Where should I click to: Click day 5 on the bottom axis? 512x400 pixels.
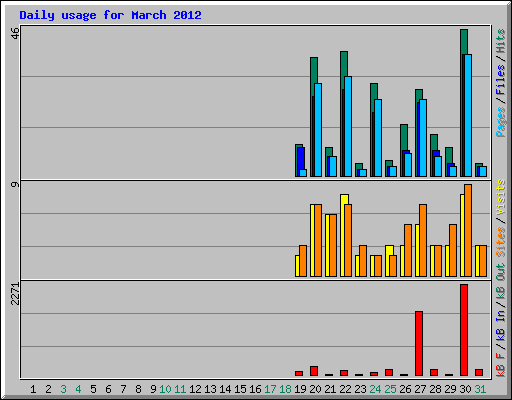click(93, 389)
